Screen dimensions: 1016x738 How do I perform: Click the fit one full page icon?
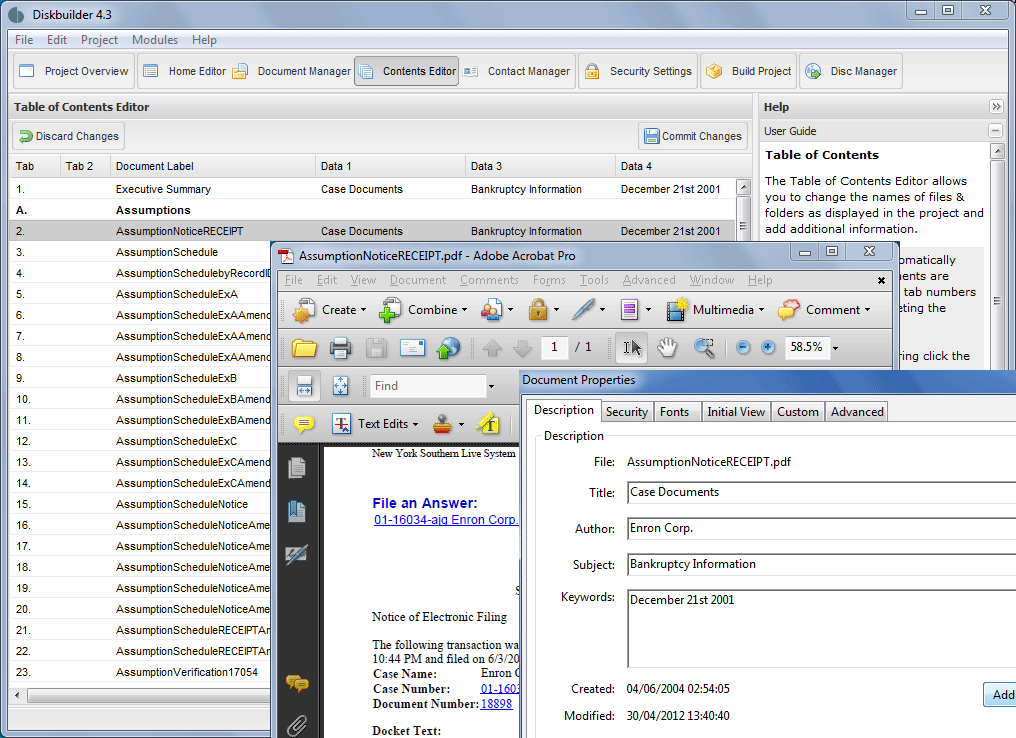(x=340, y=386)
